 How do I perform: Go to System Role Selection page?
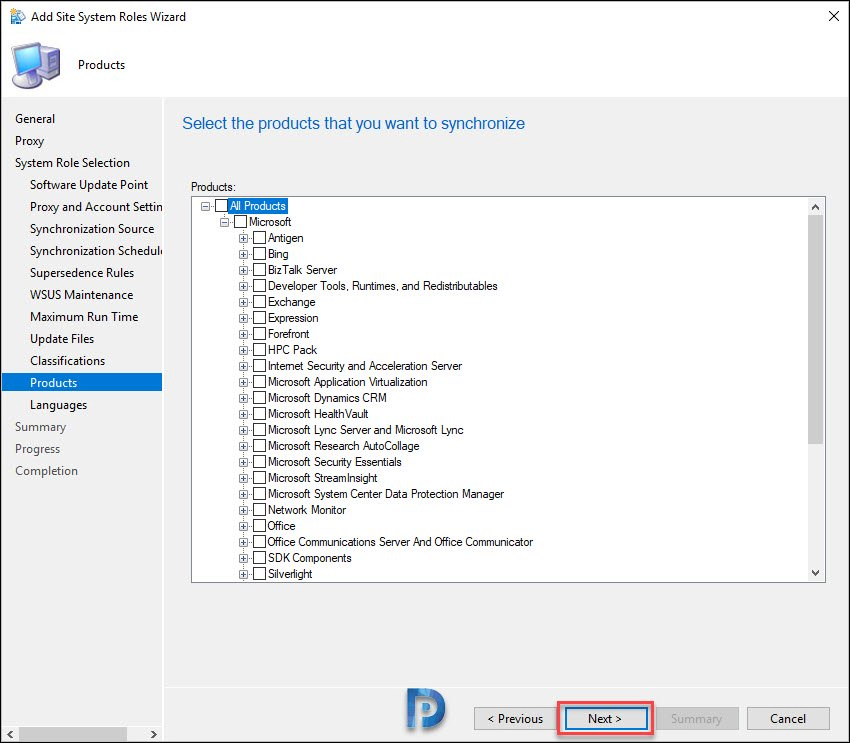pos(72,163)
